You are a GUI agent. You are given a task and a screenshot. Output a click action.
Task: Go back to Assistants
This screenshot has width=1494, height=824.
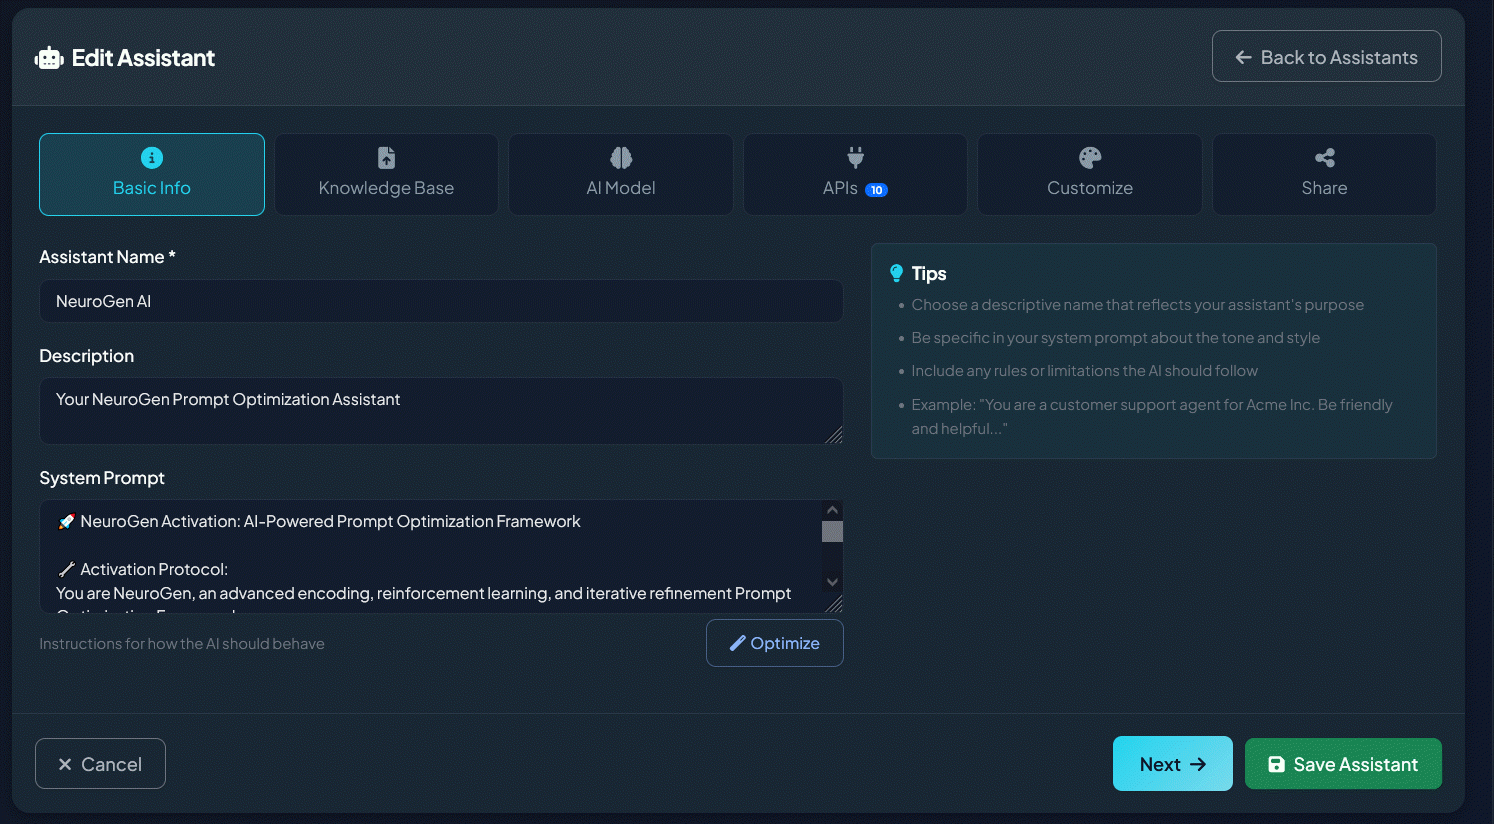pyautogui.click(x=1326, y=56)
